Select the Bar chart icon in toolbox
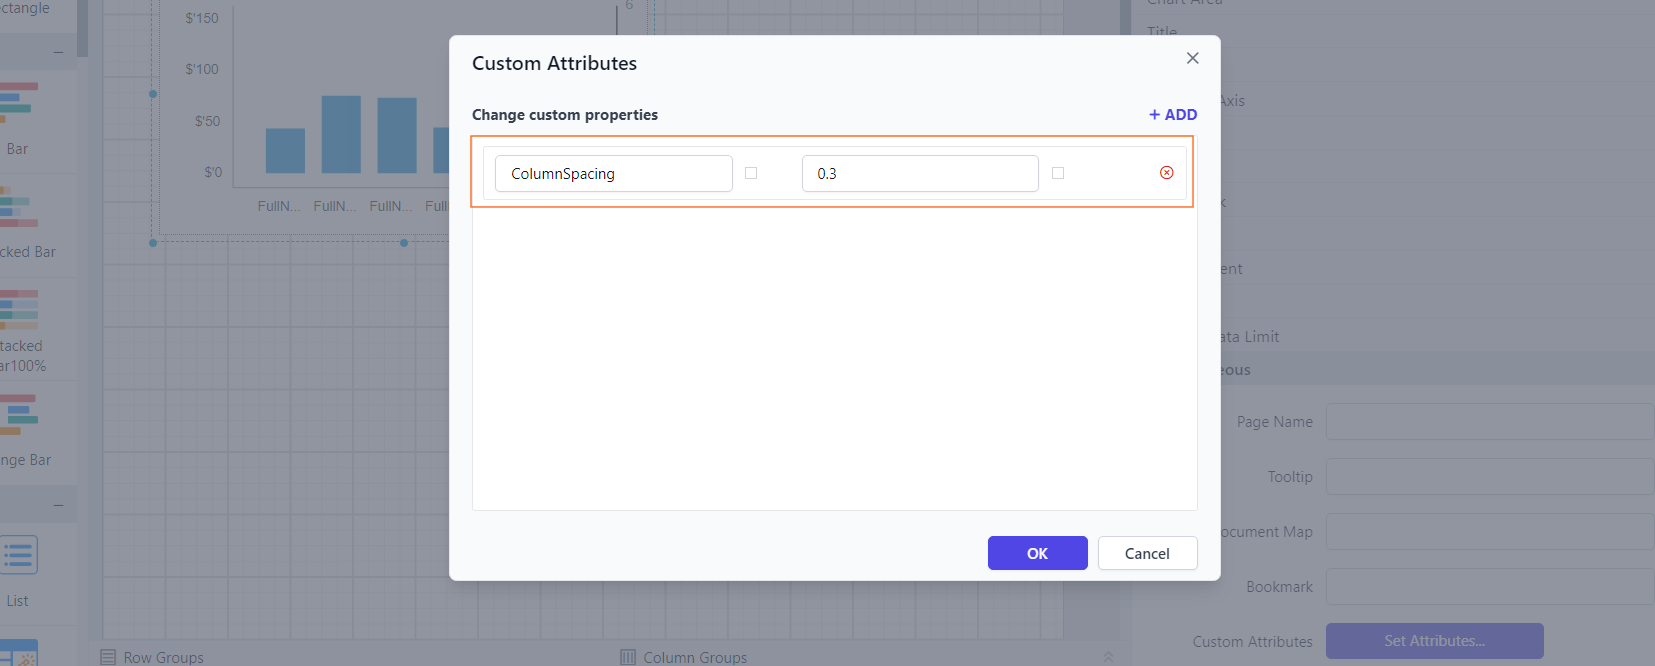The image size is (1655, 666). coord(18,102)
